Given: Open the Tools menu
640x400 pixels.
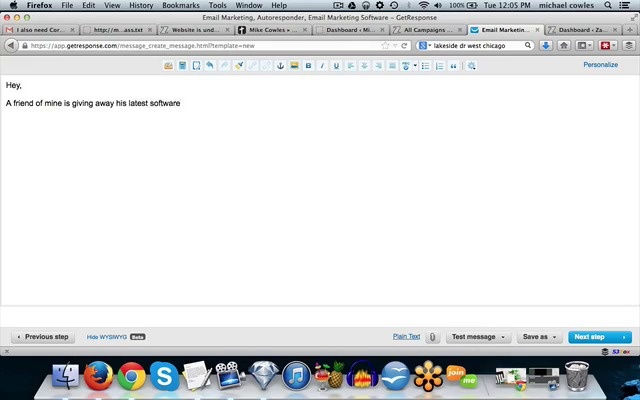Looking at the screenshot, I should [218, 5].
